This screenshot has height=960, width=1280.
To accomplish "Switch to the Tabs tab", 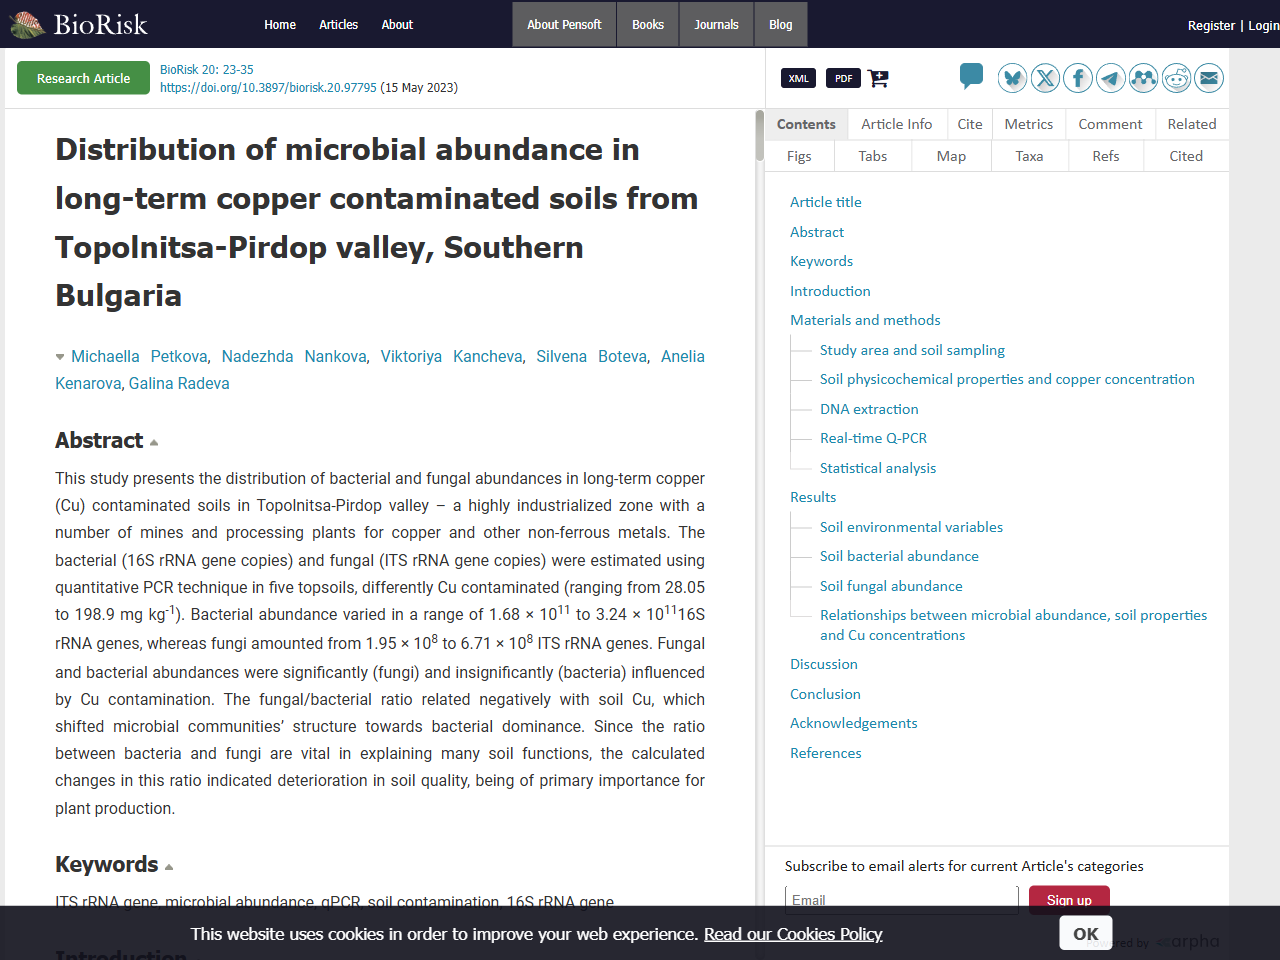I will (873, 156).
